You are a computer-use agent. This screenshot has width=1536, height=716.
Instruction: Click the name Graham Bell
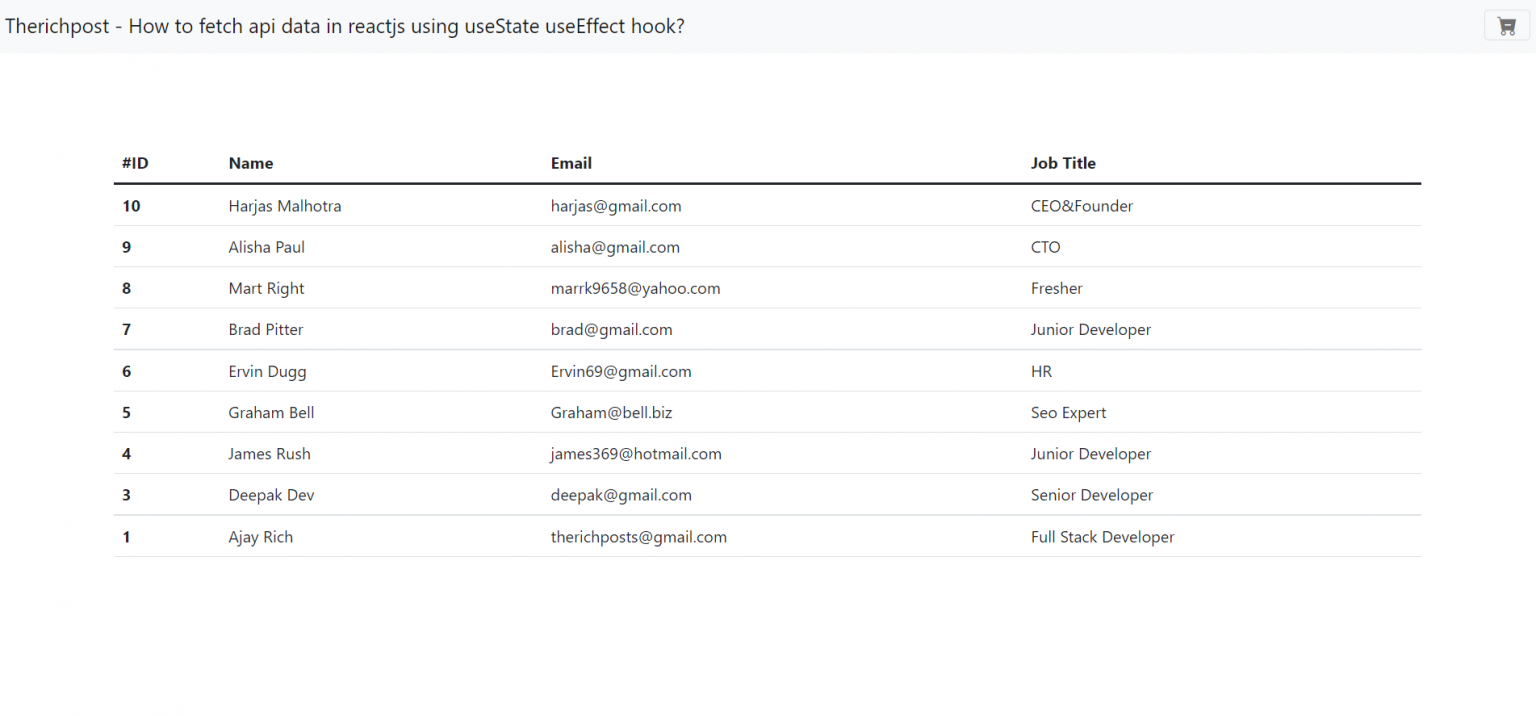[x=272, y=412]
